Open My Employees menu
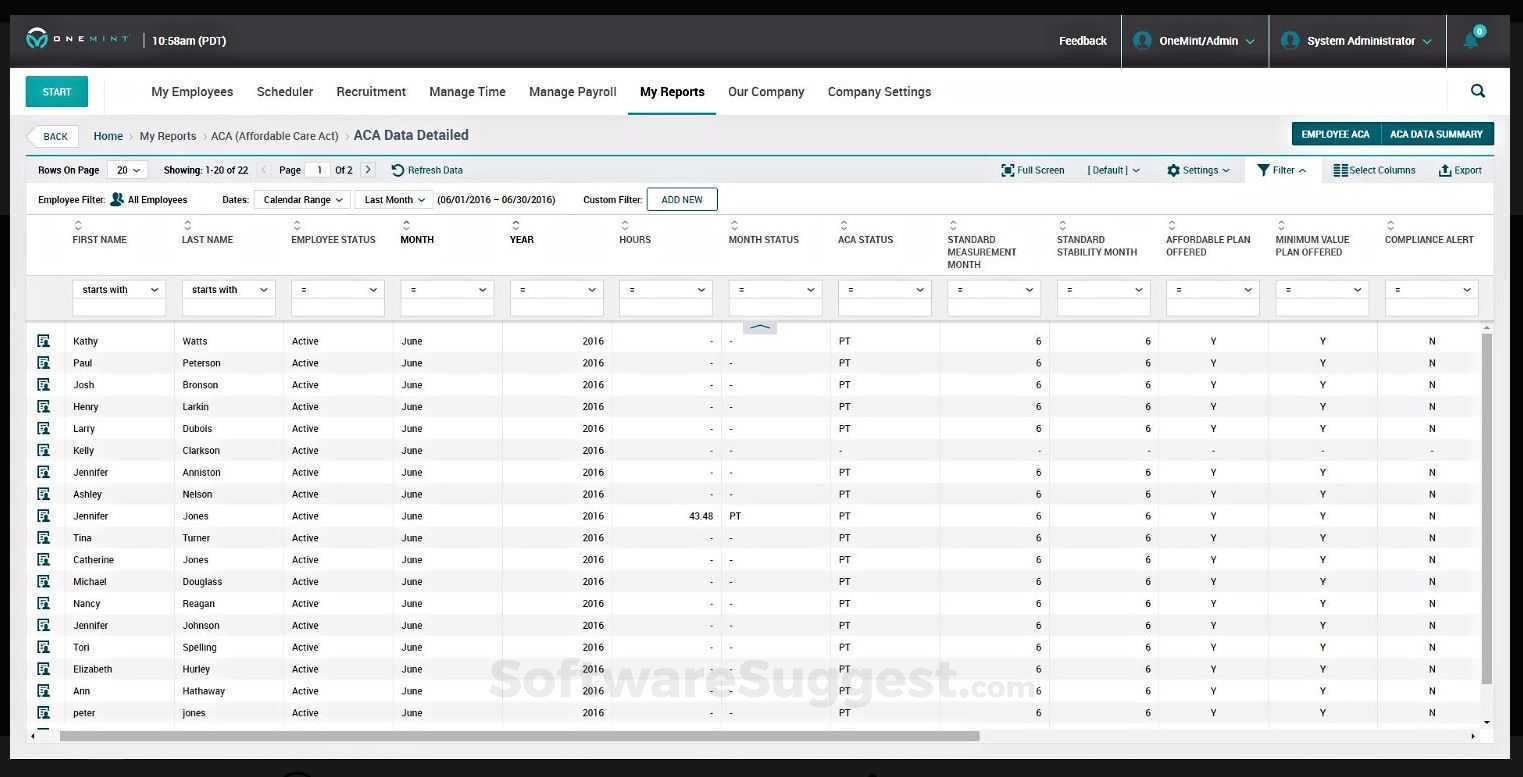This screenshot has width=1523, height=777. tap(192, 92)
